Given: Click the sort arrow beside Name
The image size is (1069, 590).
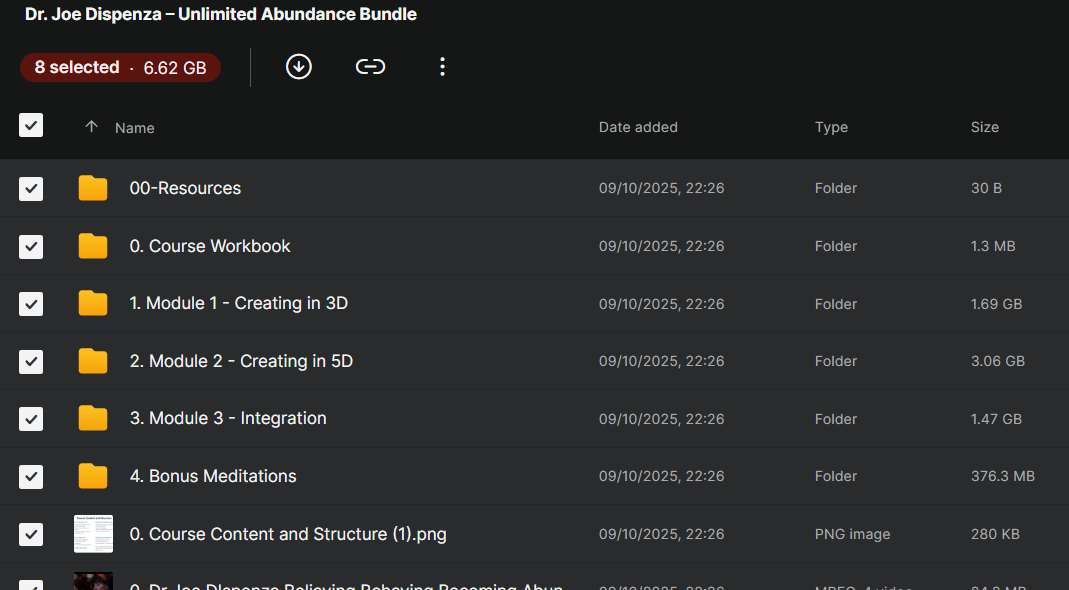Looking at the screenshot, I should (x=92, y=127).
